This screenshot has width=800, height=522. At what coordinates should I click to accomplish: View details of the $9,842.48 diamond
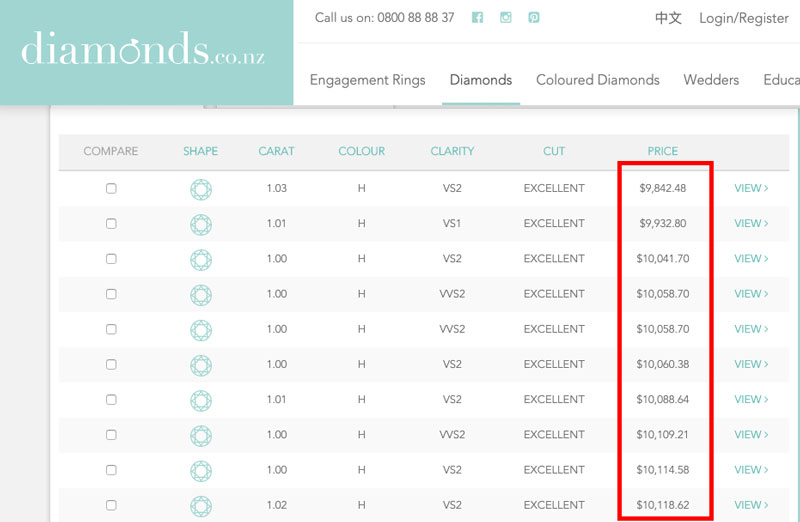click(751, 188)
